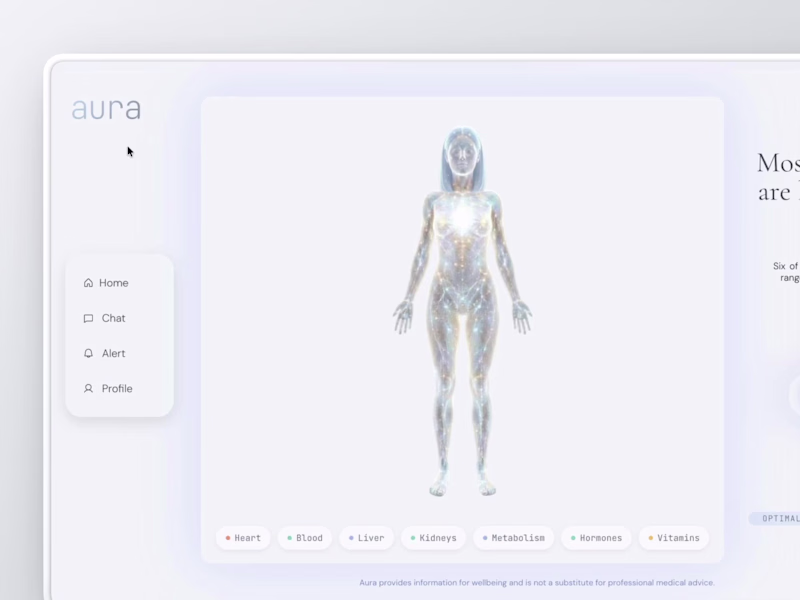
Task: Go to the Chat section
Action: point(105,318)
